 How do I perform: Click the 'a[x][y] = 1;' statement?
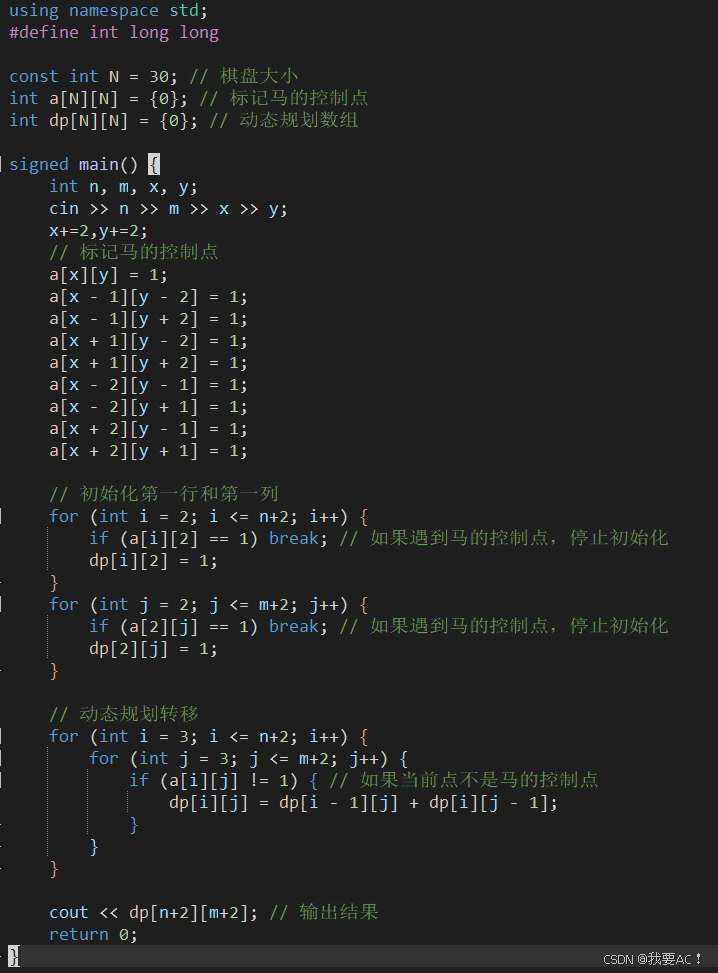108,274
